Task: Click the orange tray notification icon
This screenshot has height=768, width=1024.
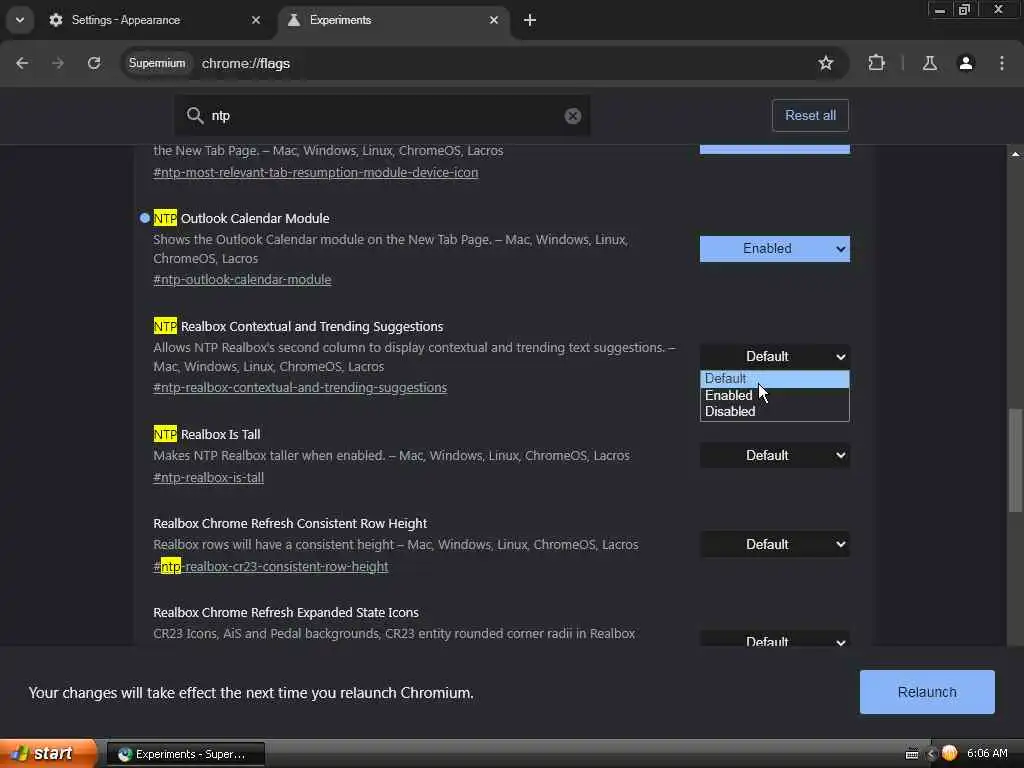Action: pos(950,754)
